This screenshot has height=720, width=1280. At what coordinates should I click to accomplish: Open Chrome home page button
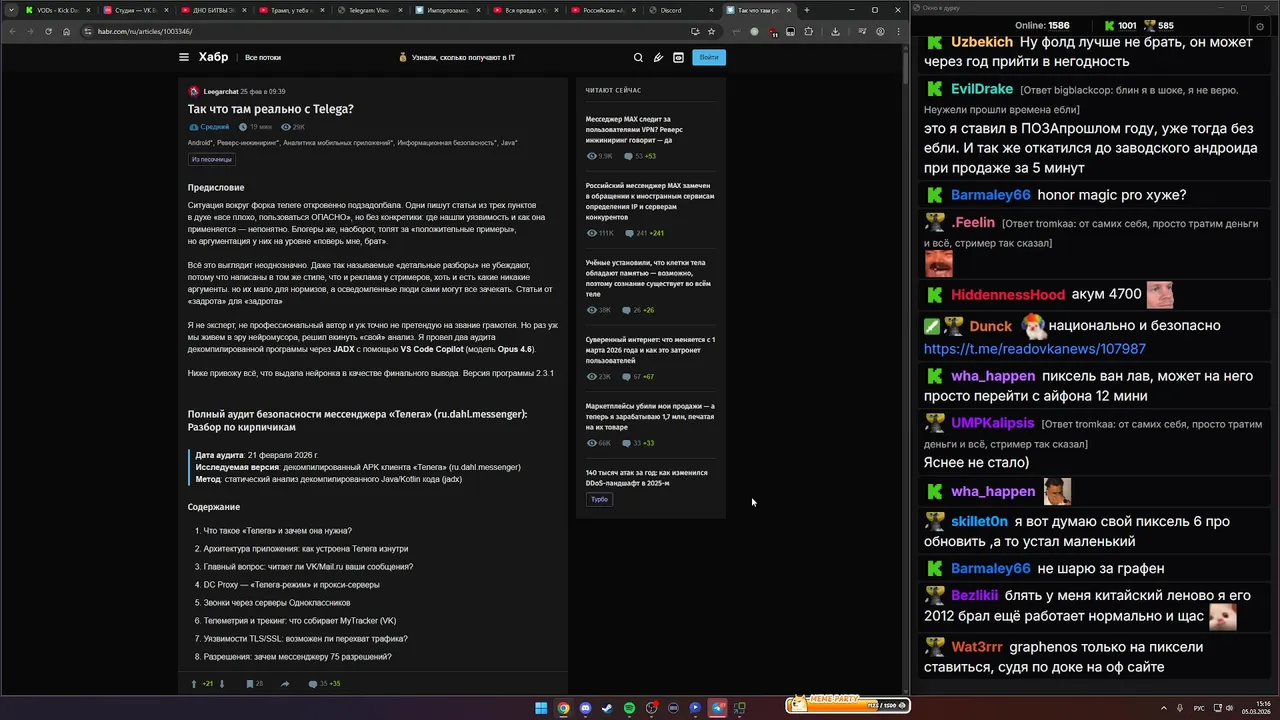66,31
